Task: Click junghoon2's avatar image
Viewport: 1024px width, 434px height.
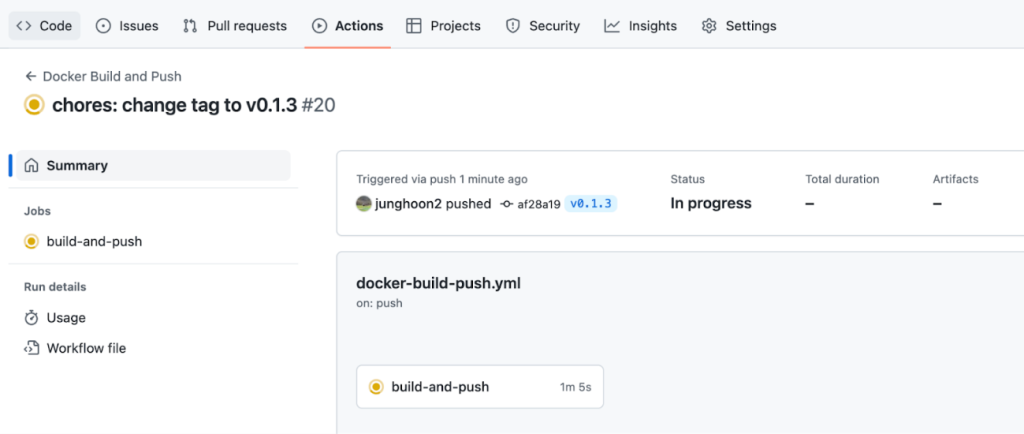Action: pyautogui.click(x=364, y=204)
